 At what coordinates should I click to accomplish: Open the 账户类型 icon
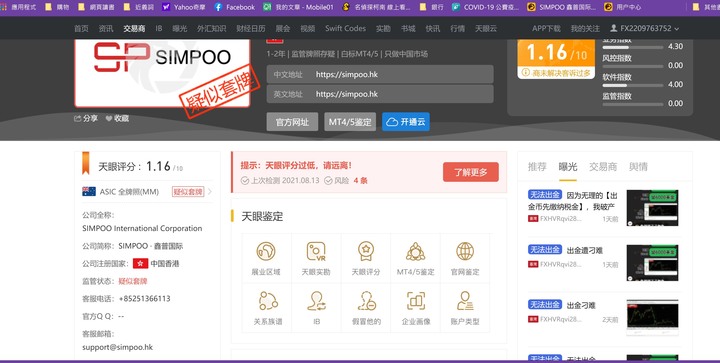pos(465,301)
